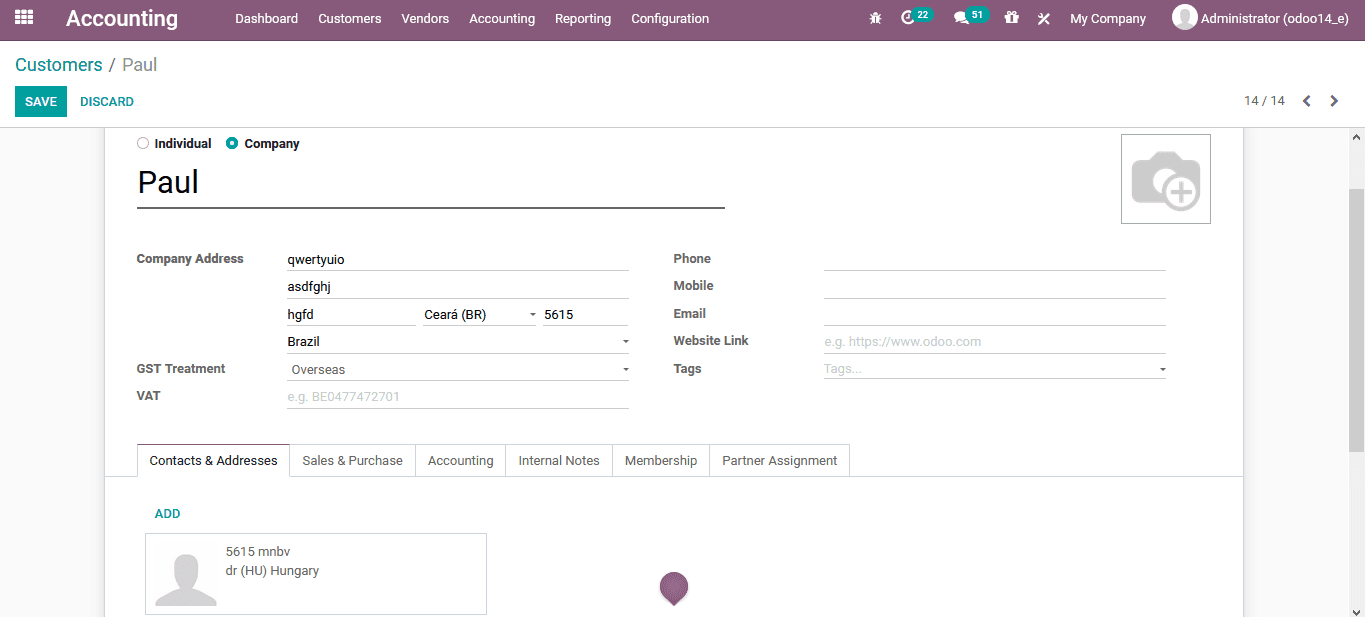
Task: Open the state dropdown Ceará (BR)
Action: click(x=480, y=314)
